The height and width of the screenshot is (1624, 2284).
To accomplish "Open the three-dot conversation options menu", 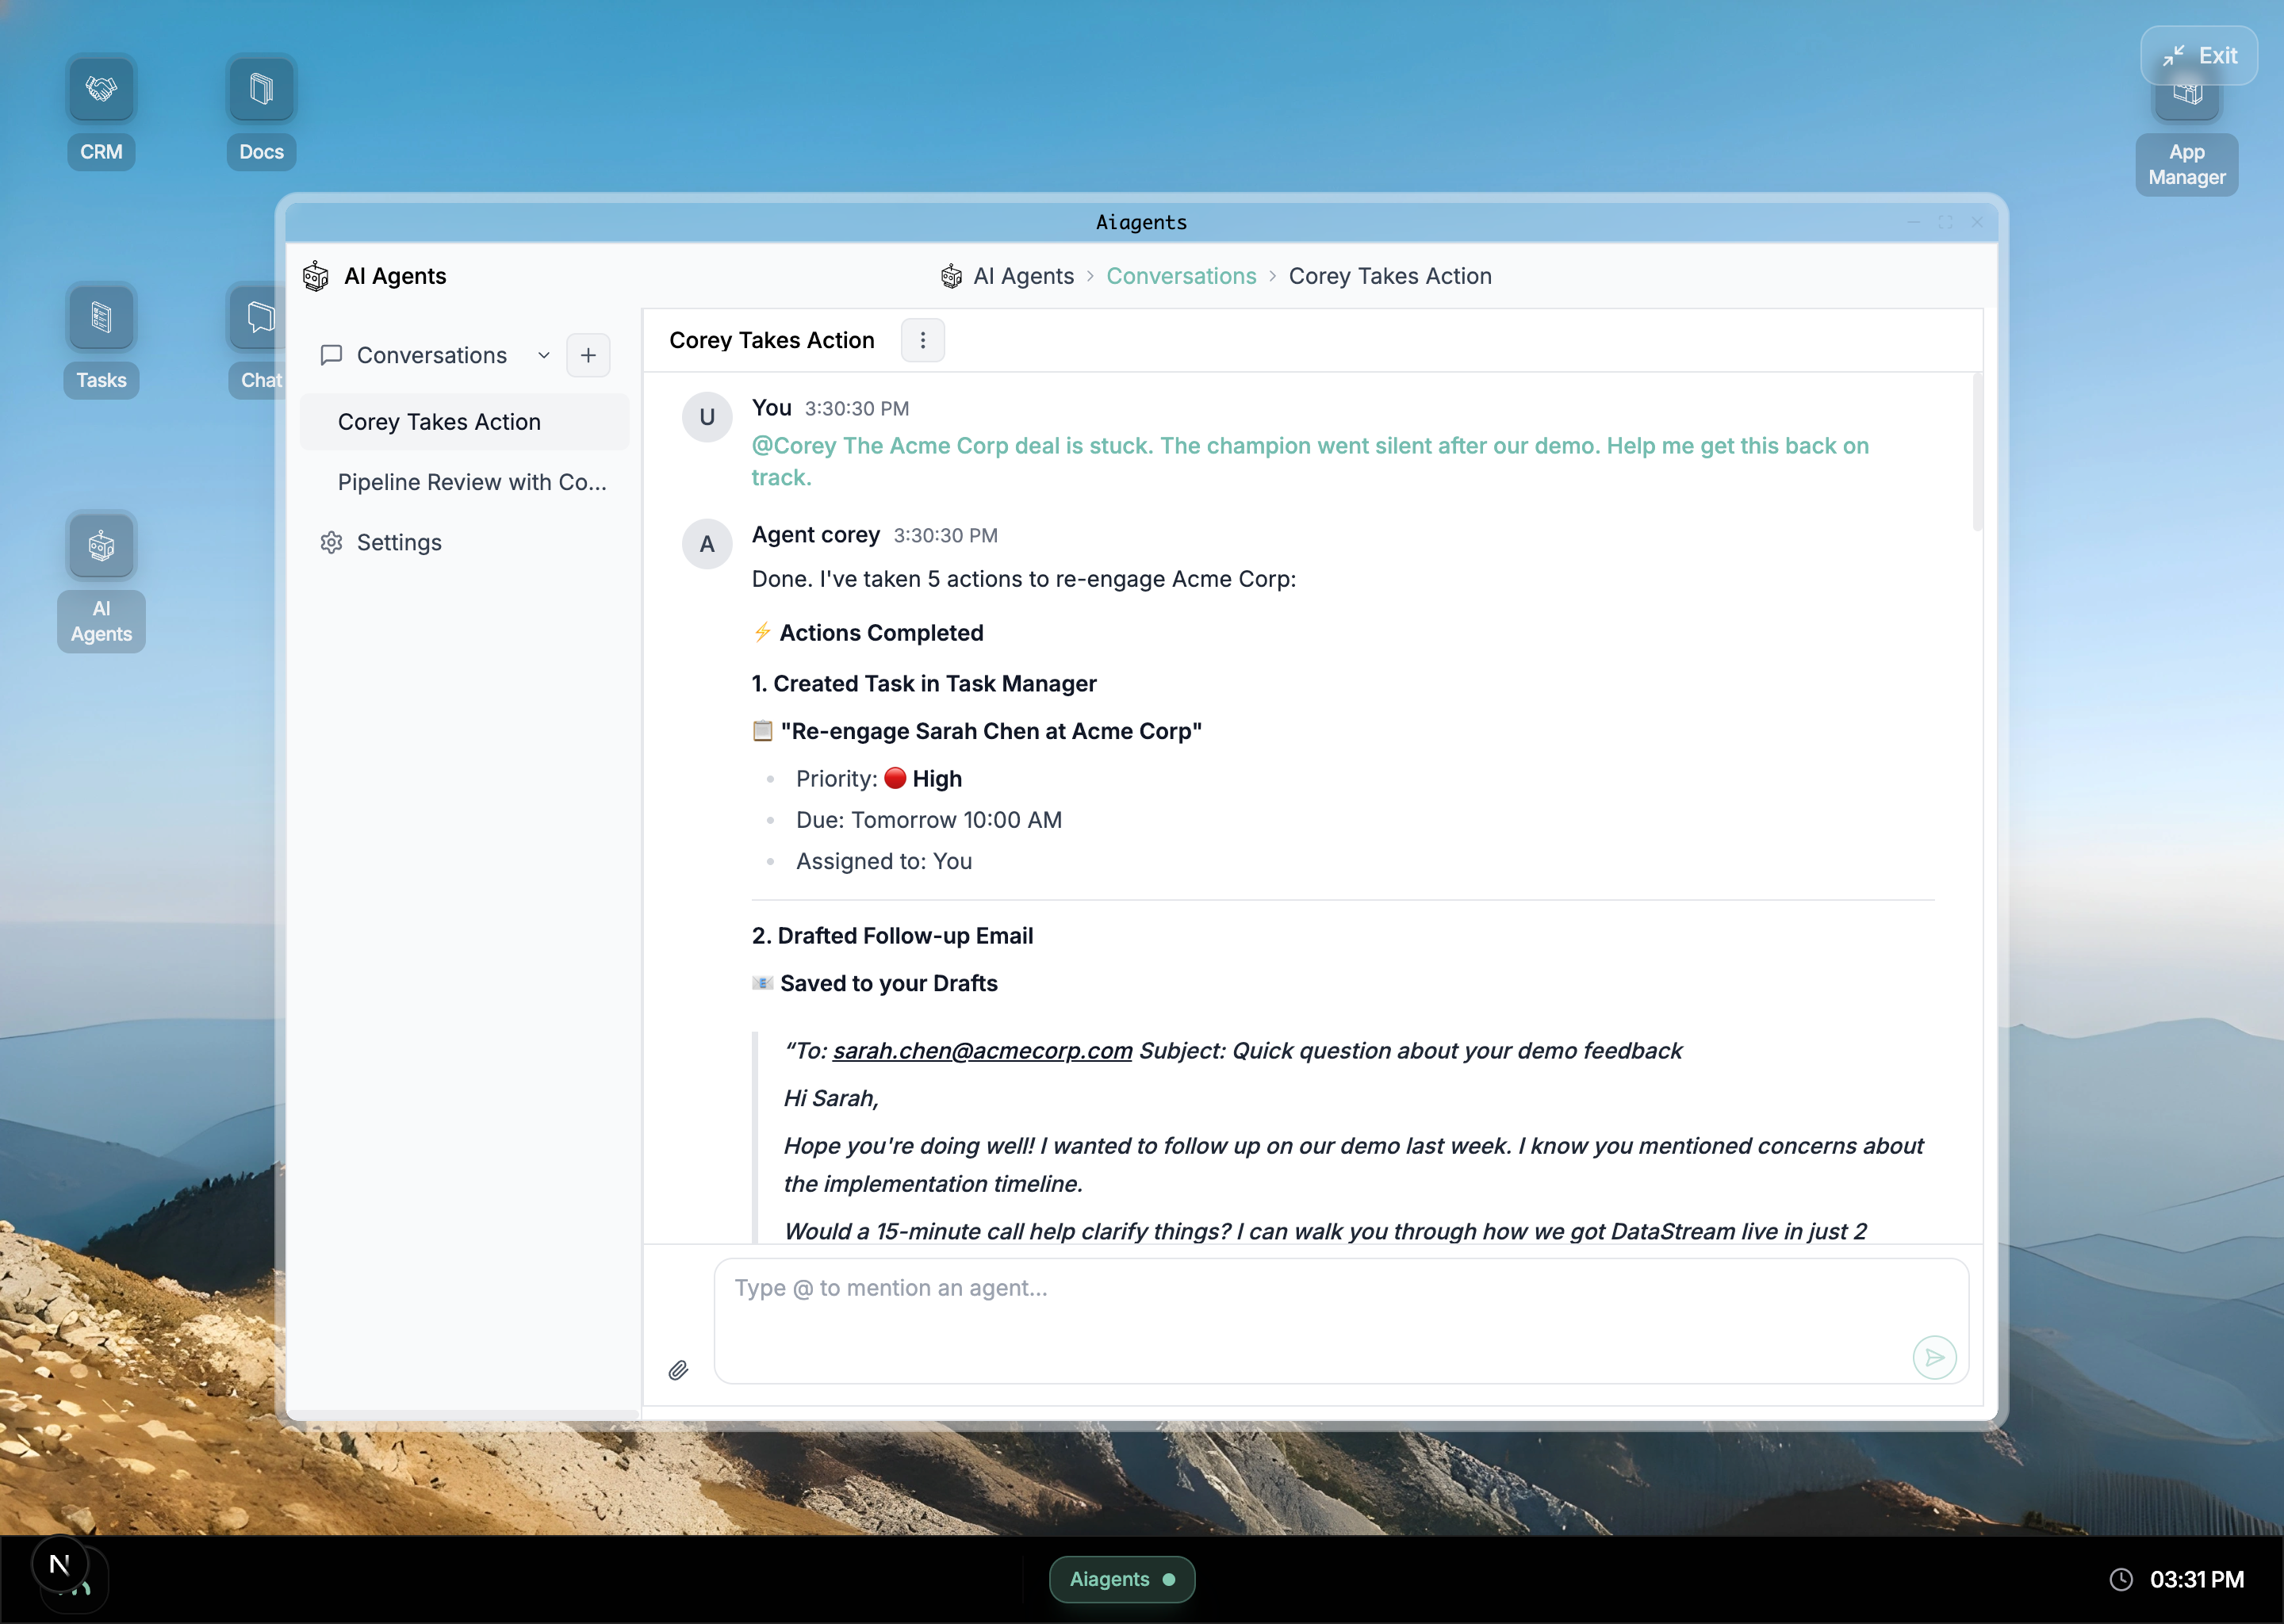I will click(x=922, y=340).
